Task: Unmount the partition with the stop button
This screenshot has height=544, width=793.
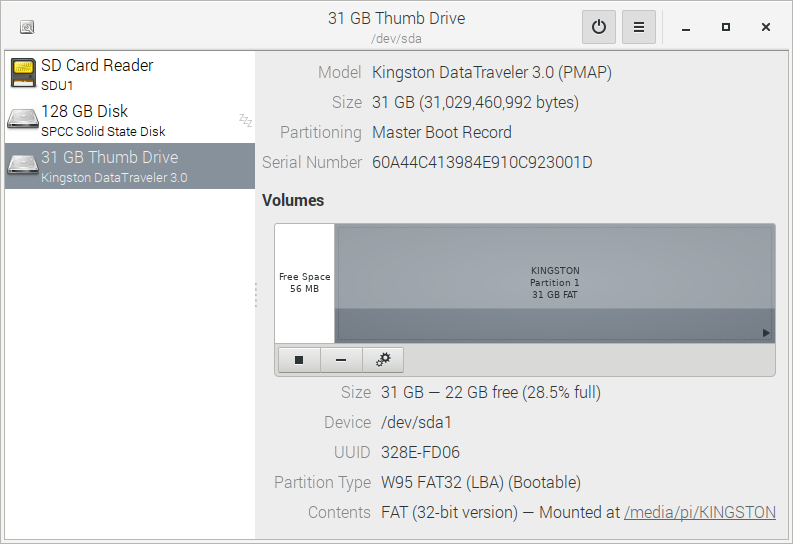Action: (299, 360)
